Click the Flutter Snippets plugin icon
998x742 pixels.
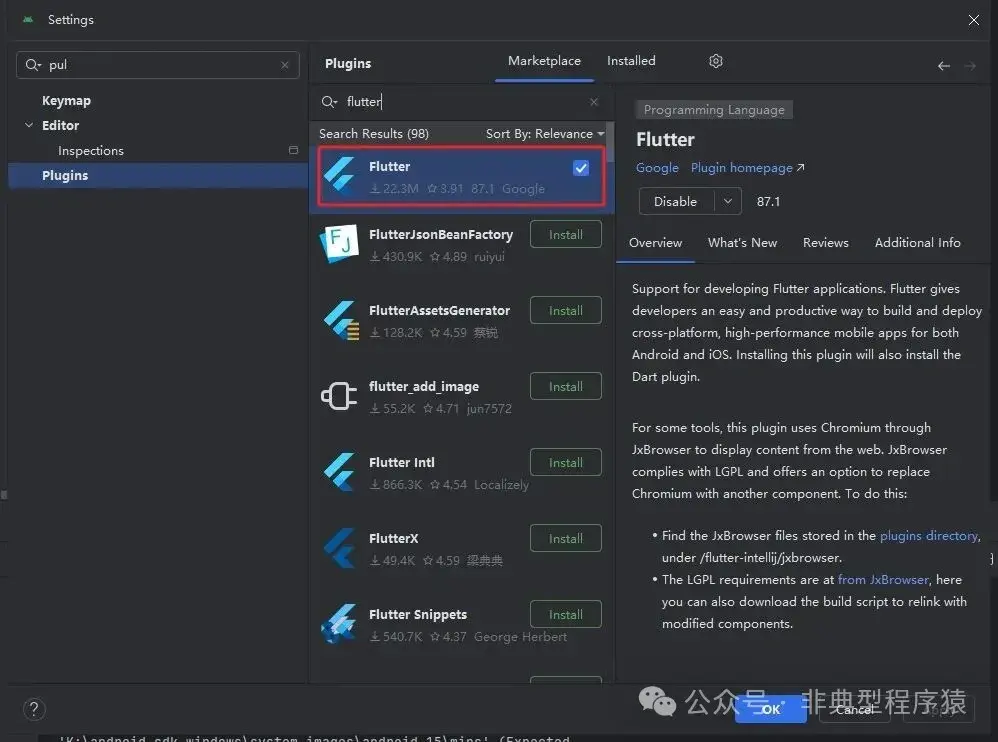(x=339, y=624)
